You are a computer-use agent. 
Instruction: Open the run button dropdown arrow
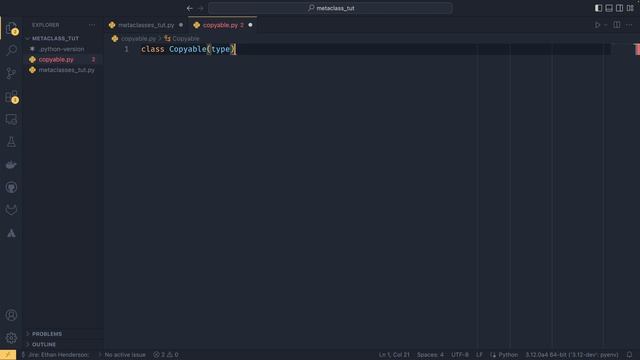606,25
